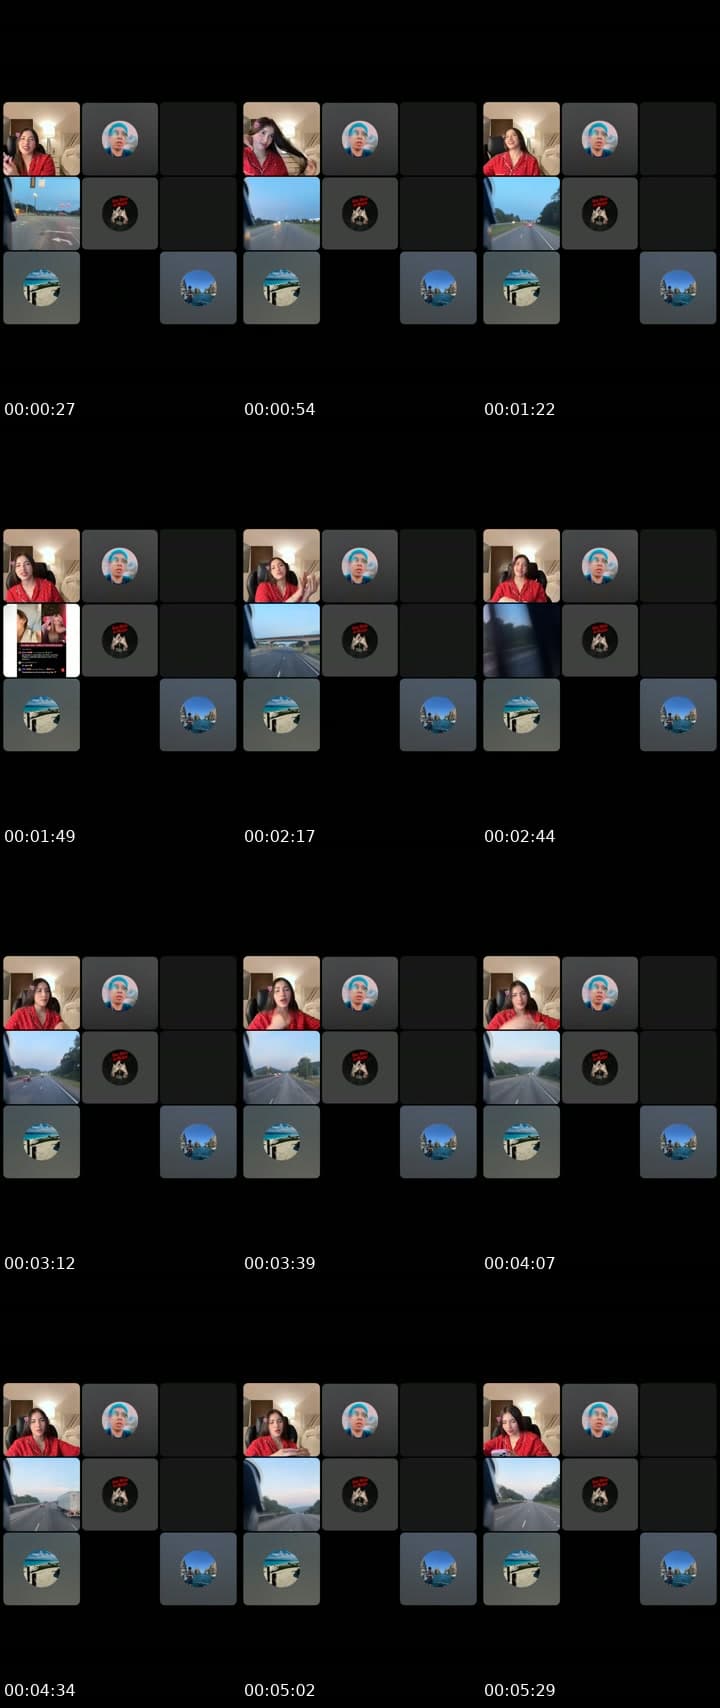This screenshot has width=720, height=1708.
Task: Select the 00:00:27 timestamp label
Action: coord(40,409)
